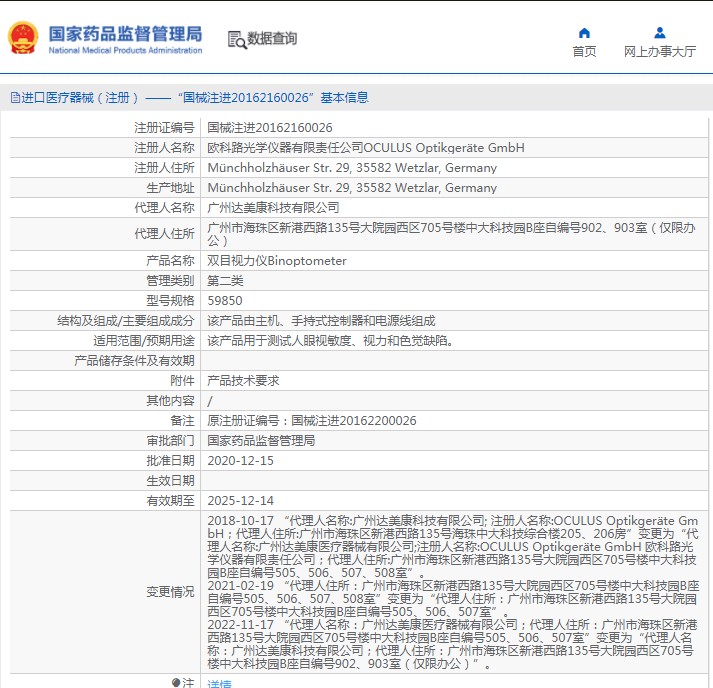Click the 注册证编号 row label
The height and width of the screenshot is (688, 713).
(x=164, y=128)
